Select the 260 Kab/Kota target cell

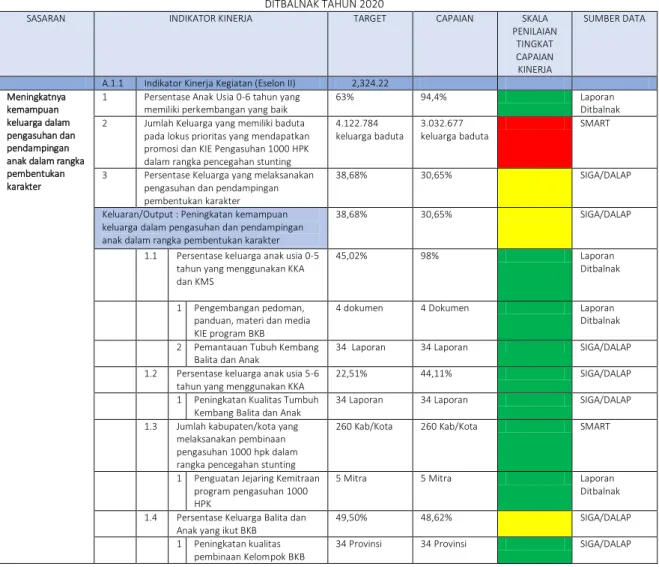(370, 446)
